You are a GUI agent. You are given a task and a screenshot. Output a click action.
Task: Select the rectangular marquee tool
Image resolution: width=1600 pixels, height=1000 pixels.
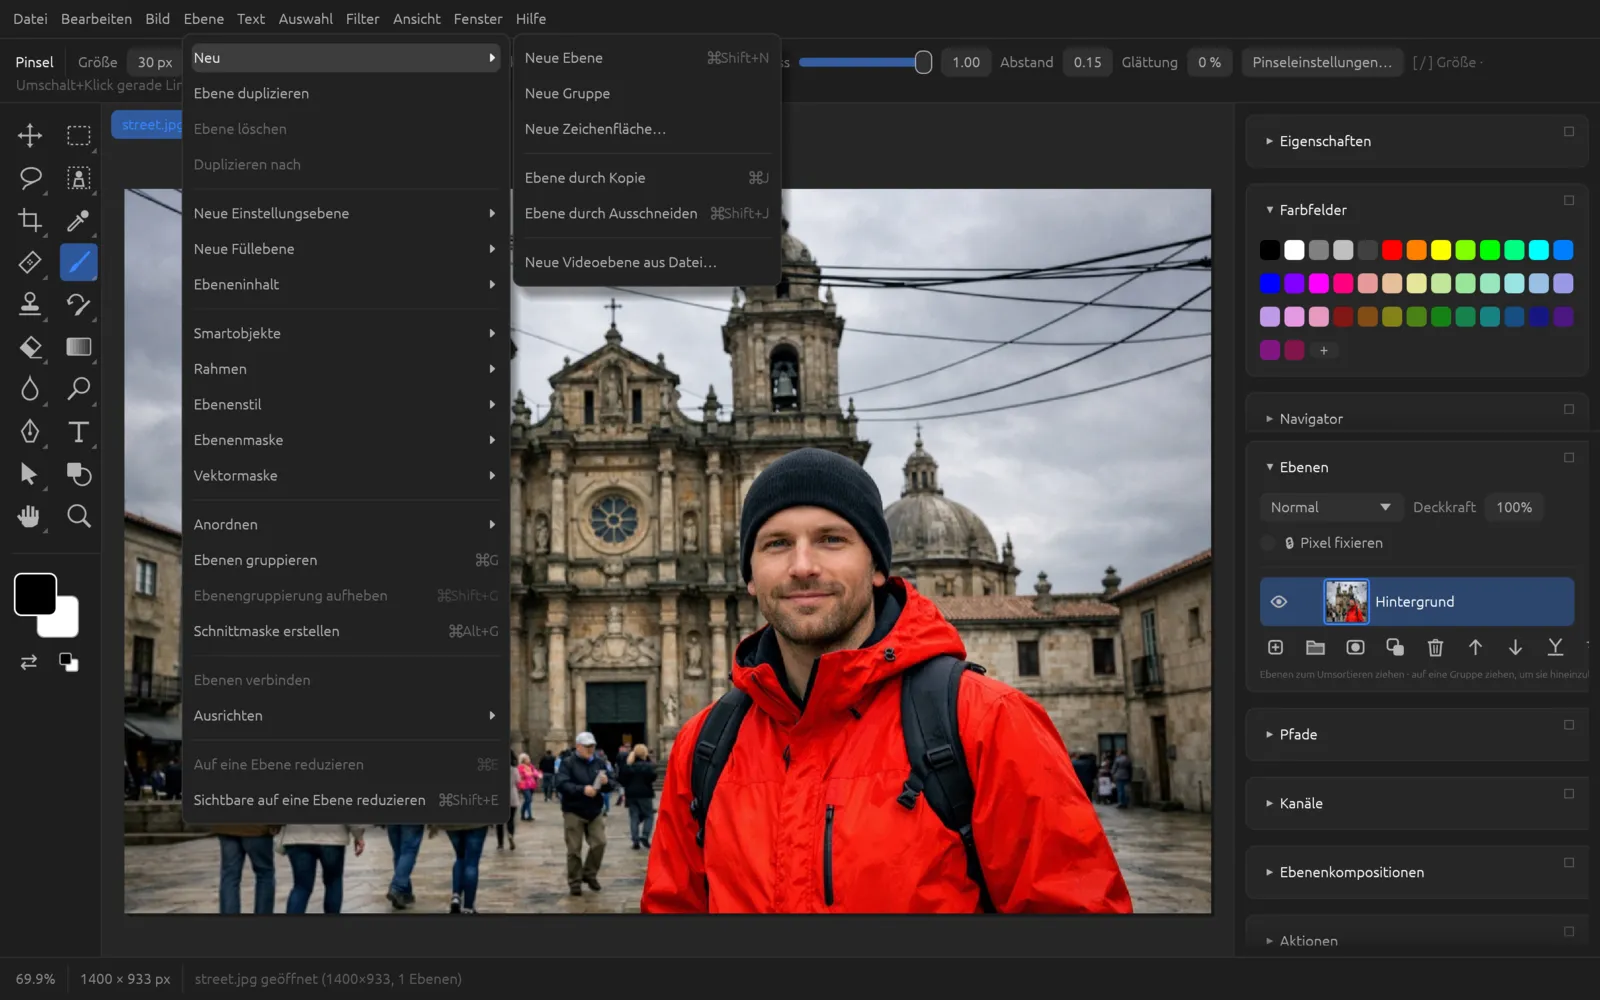pyautogui.click(x=78, y=135)
